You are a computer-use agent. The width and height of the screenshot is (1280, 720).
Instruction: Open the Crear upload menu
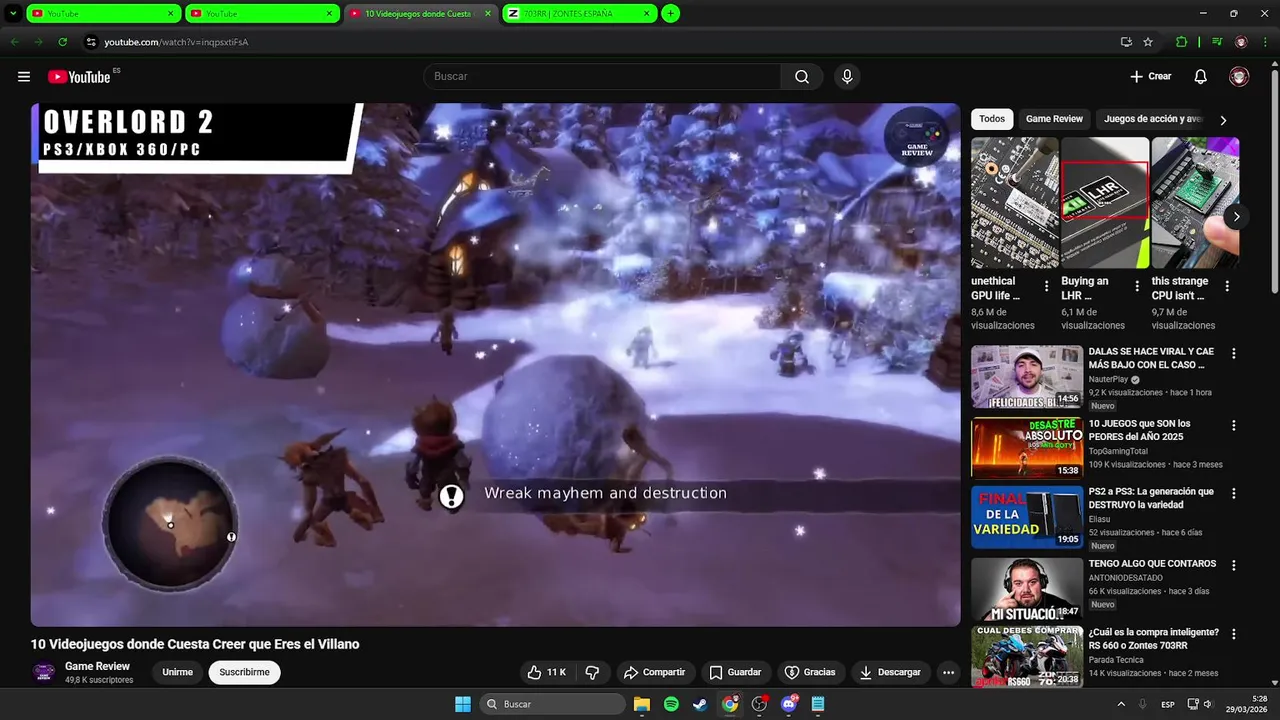point(1151,77)
